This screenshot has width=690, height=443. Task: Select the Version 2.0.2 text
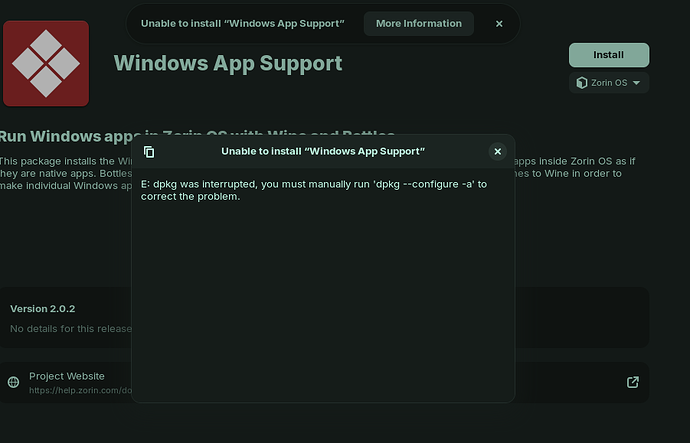(43, 309)
